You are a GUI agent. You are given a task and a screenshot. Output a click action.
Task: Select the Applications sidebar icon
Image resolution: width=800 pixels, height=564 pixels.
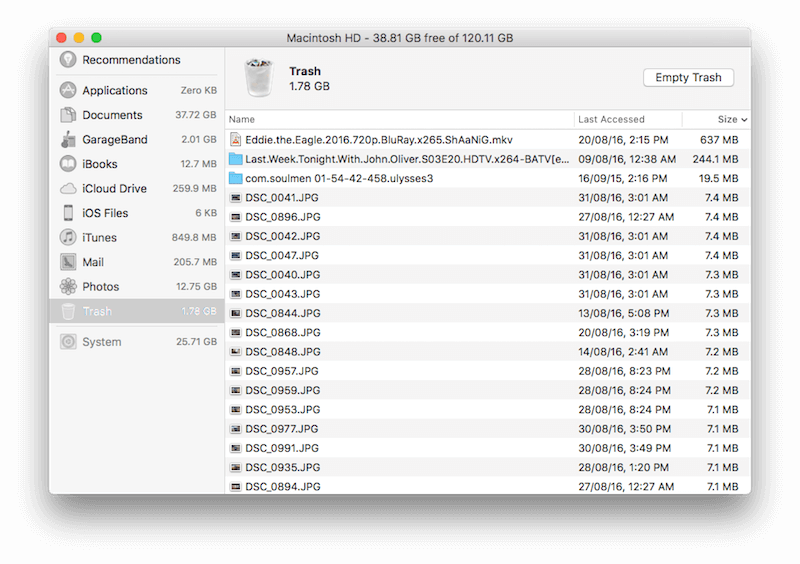[x=68, y=90]
